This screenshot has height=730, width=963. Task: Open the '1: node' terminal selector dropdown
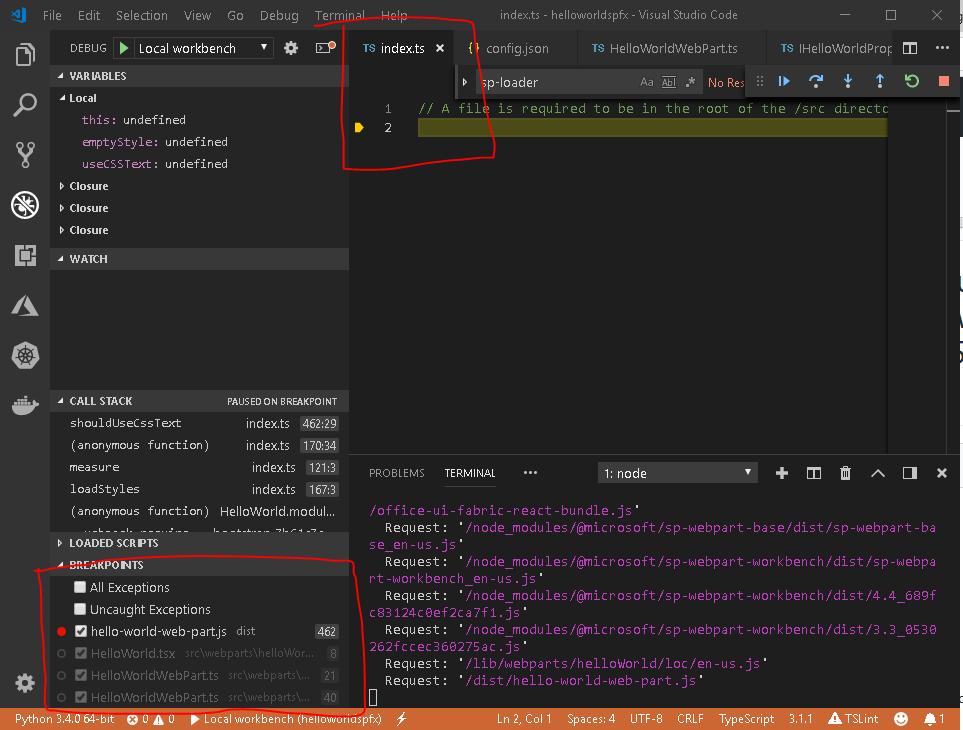[677, 472]
